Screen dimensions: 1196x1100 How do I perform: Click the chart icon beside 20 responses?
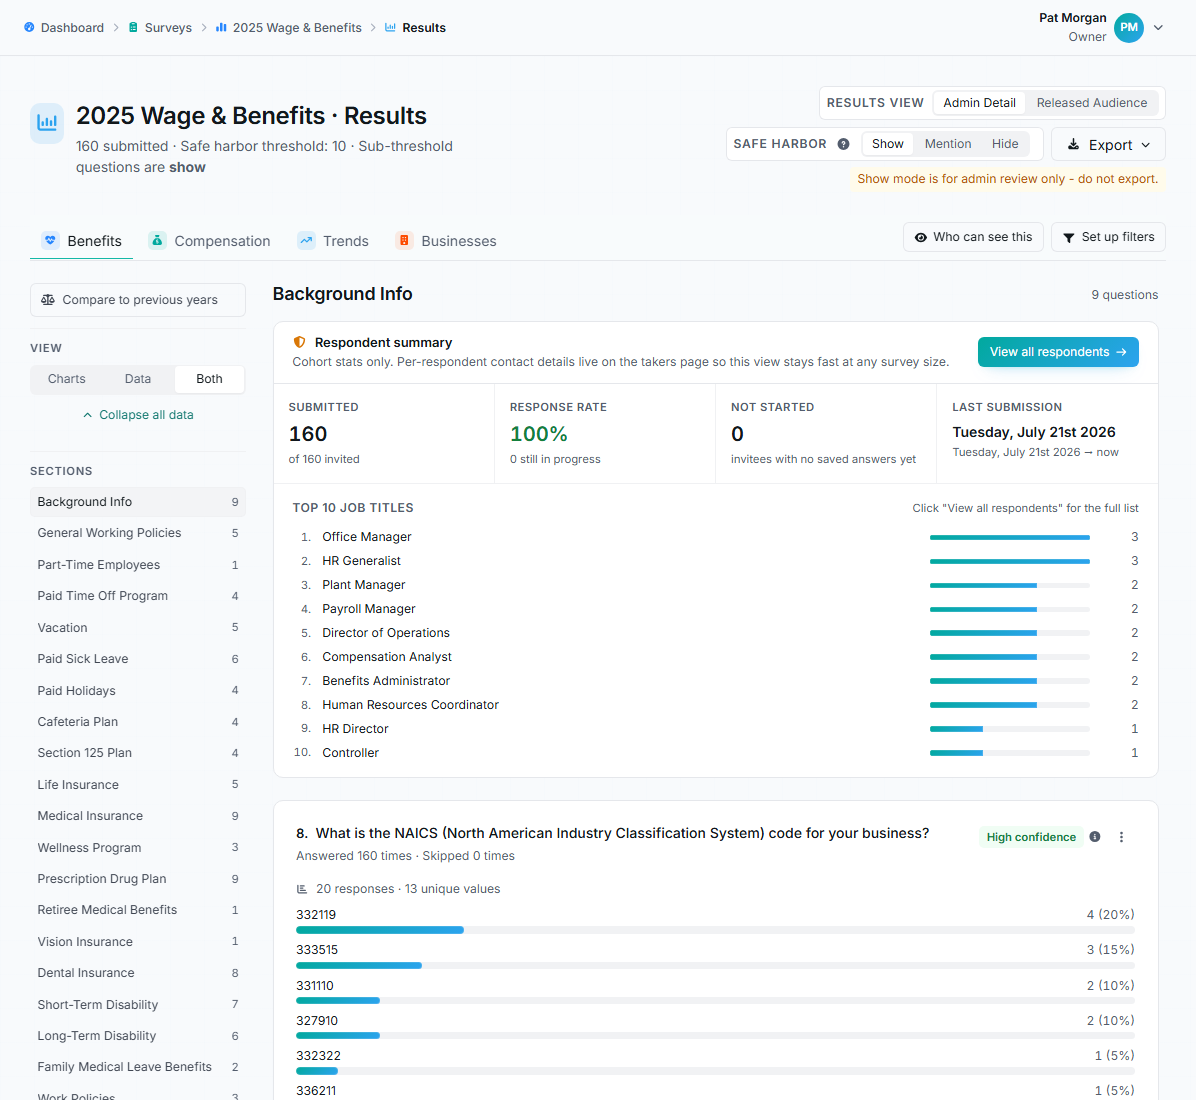pyautogui.click(x=302, y=889)
